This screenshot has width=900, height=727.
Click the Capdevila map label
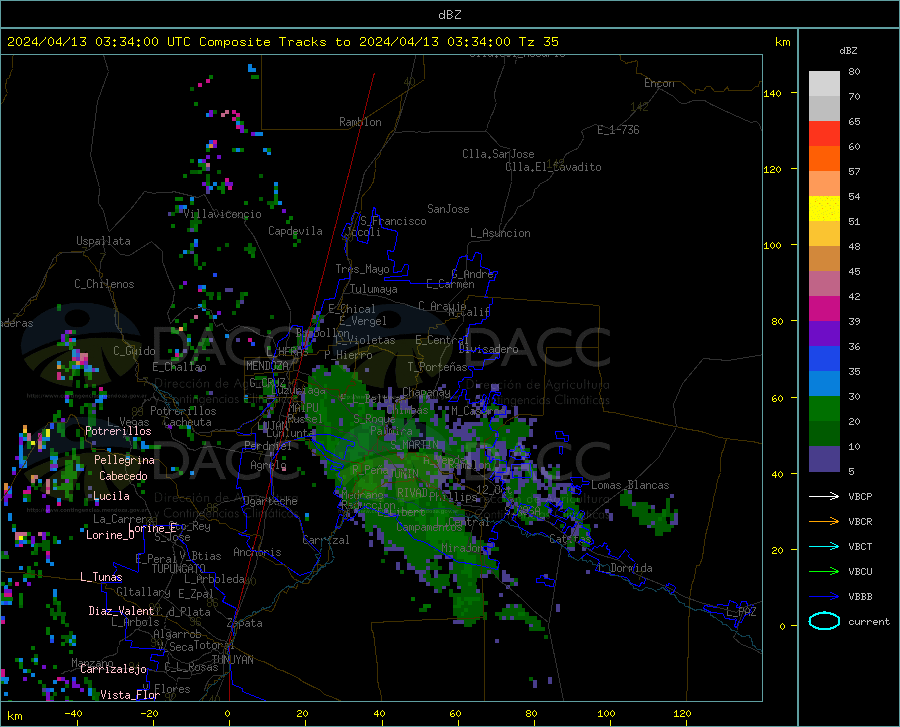(295, 231)
